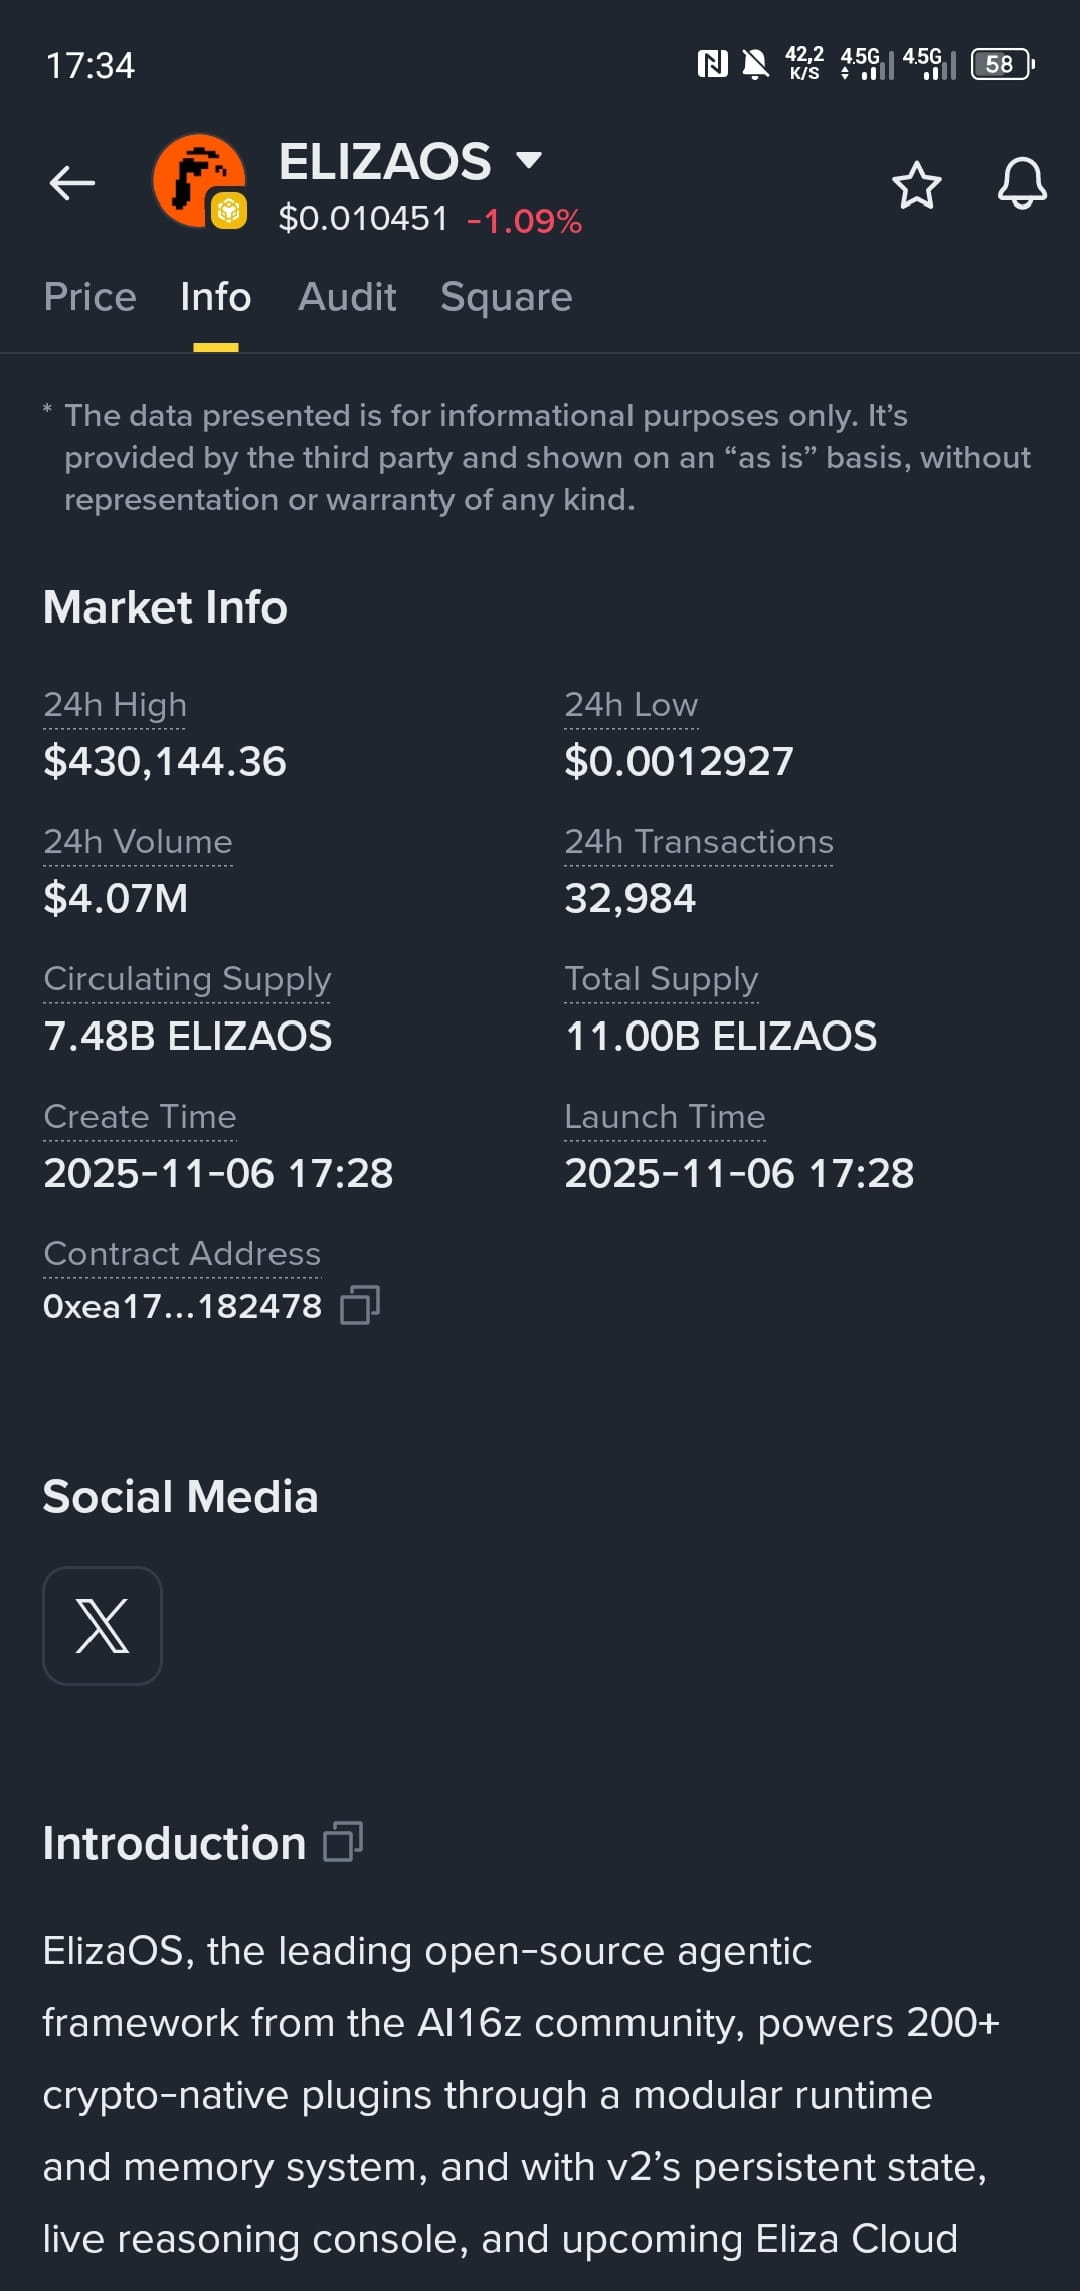Open the X social media link
Image resolution: width=1080 pixels, height=2291 pixels.
(102, 1625)
